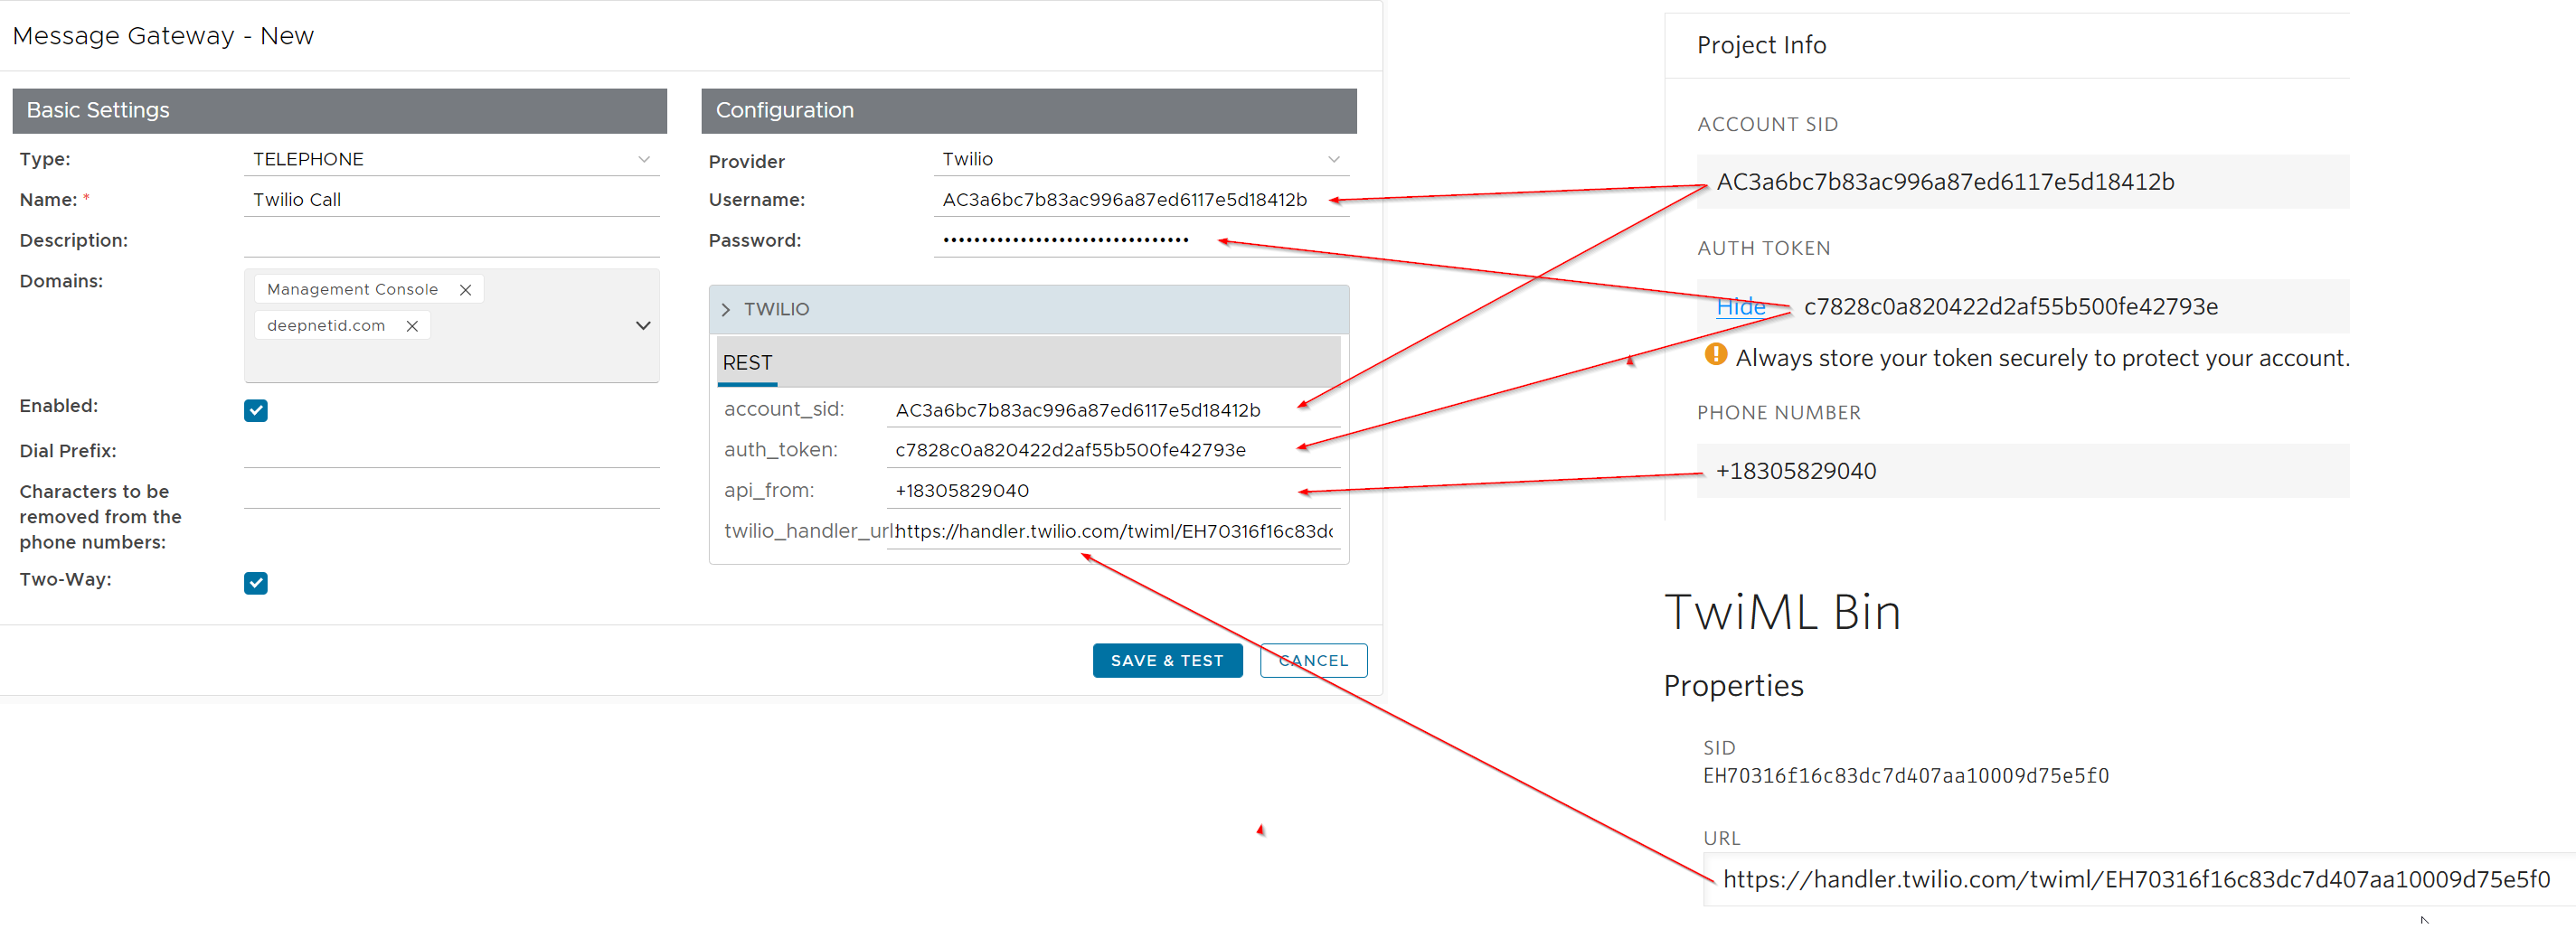The height and width of the screenshot is (929, 2576).
Task: Click the TwiML Bin SID value
Action: point(1906,776)
